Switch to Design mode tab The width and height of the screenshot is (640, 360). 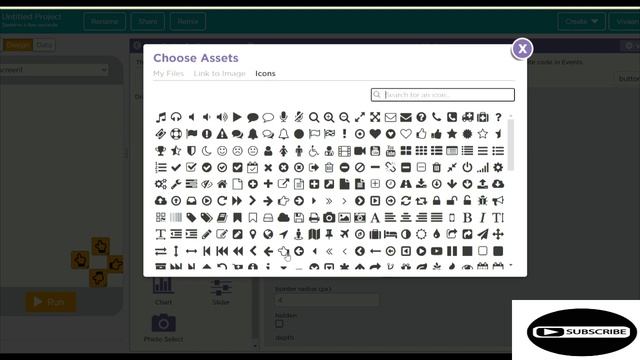[18, 45]
